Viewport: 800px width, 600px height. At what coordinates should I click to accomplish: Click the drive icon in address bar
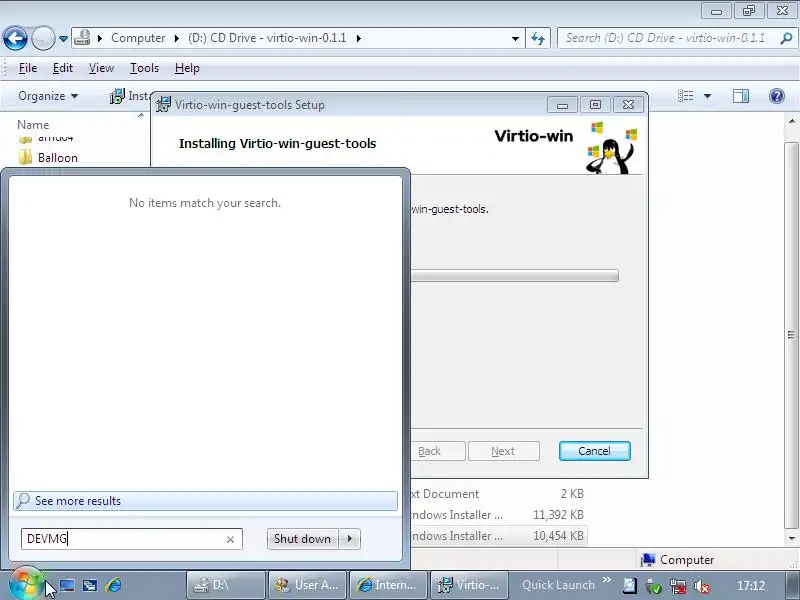[x=82, y=38]
